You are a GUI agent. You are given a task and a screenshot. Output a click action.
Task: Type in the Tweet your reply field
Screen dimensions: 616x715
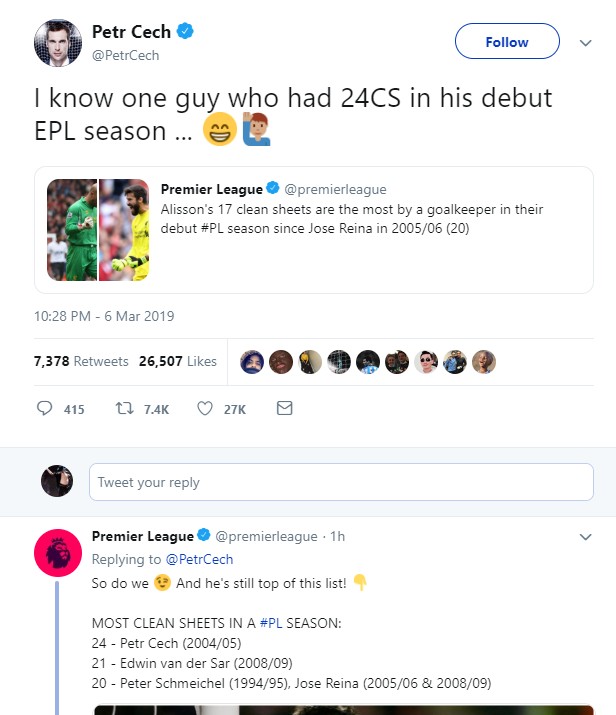click(341, 482)
